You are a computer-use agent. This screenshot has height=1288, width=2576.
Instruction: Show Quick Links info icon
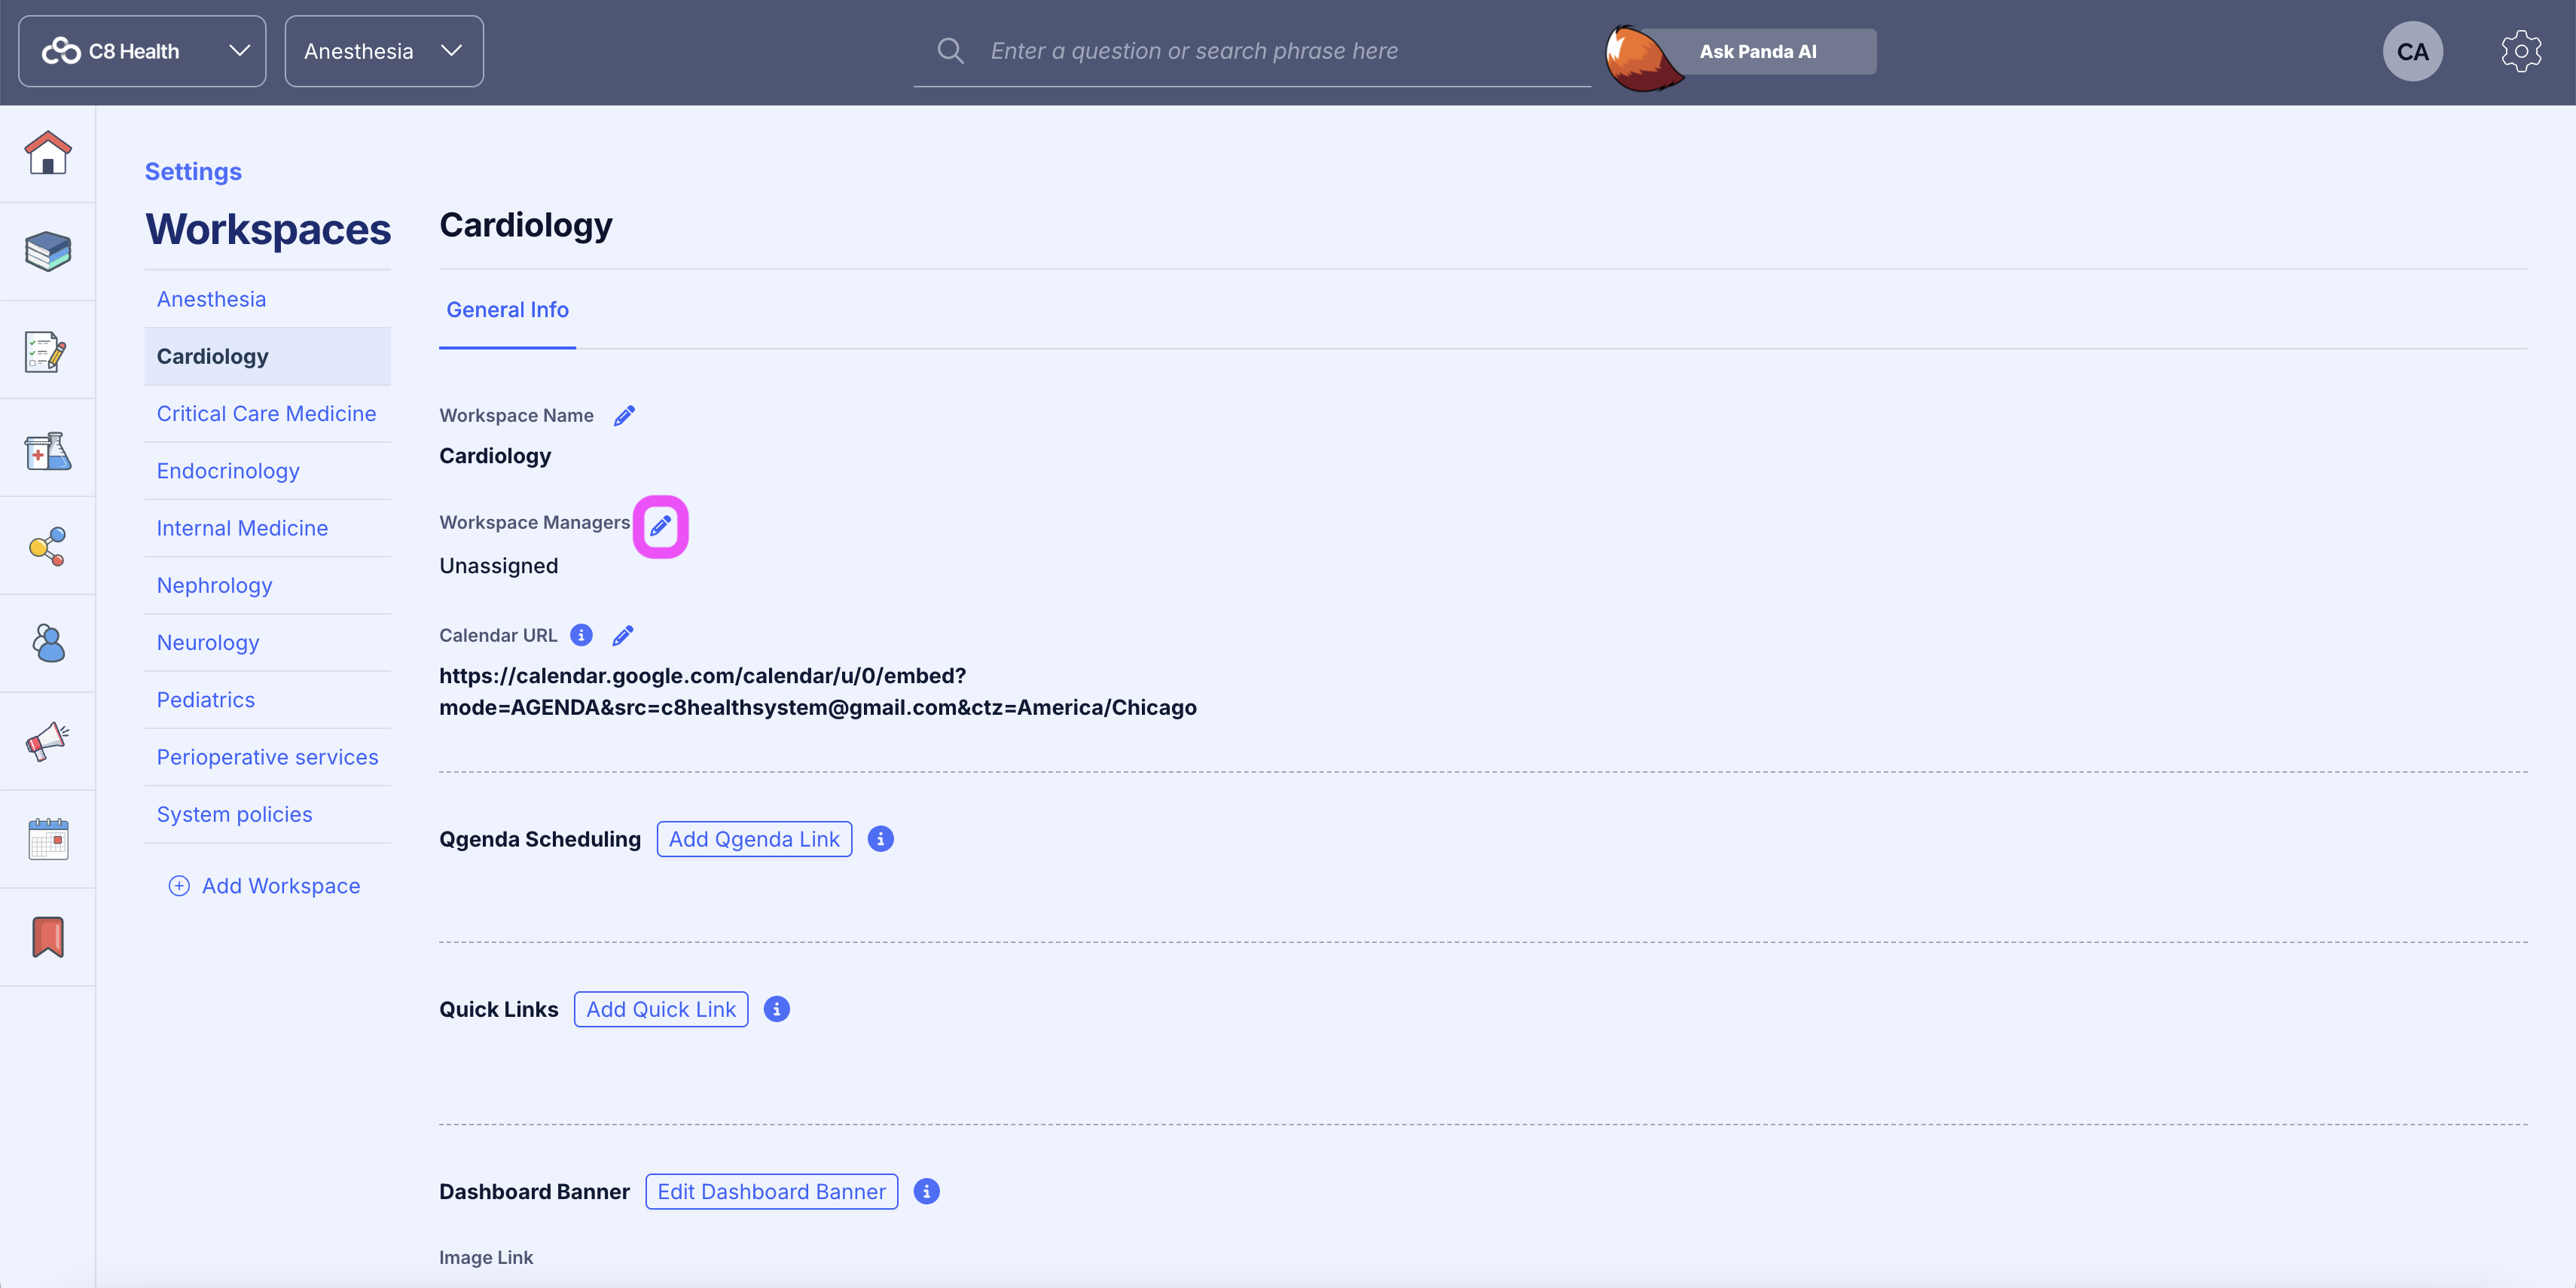[776, 1010]
